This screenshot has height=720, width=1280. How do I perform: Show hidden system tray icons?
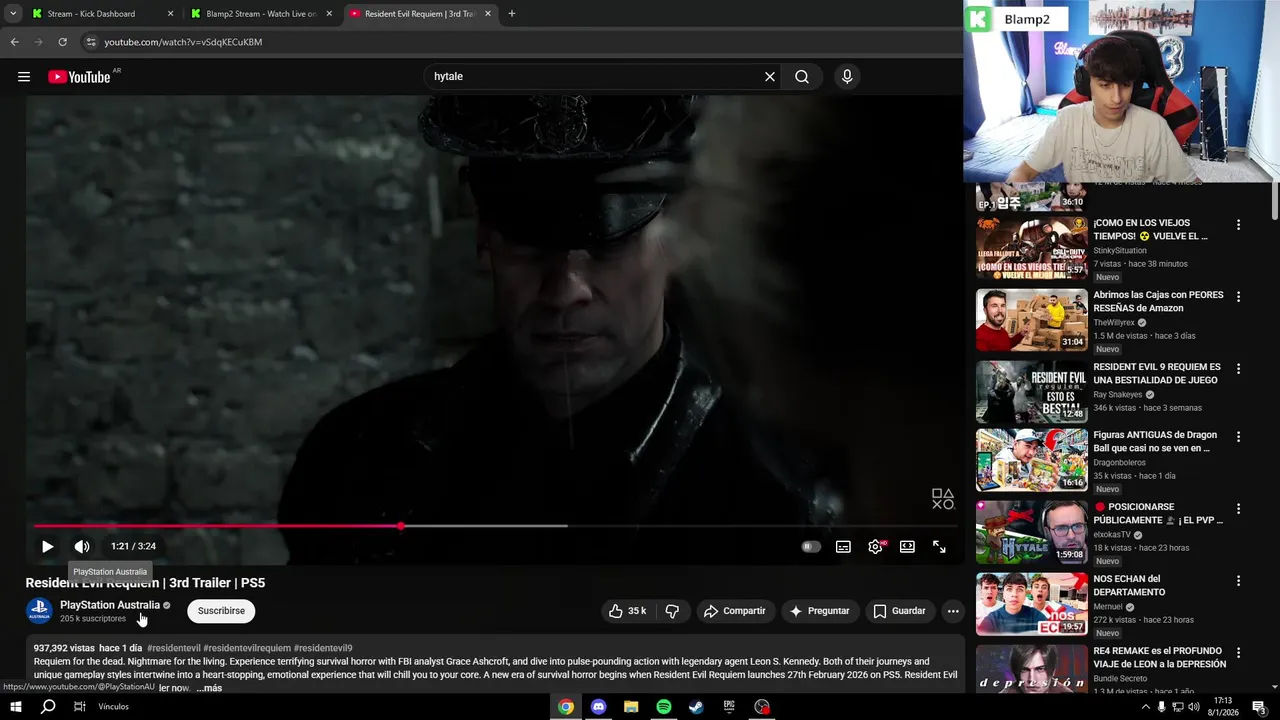tap(1145, 707)
